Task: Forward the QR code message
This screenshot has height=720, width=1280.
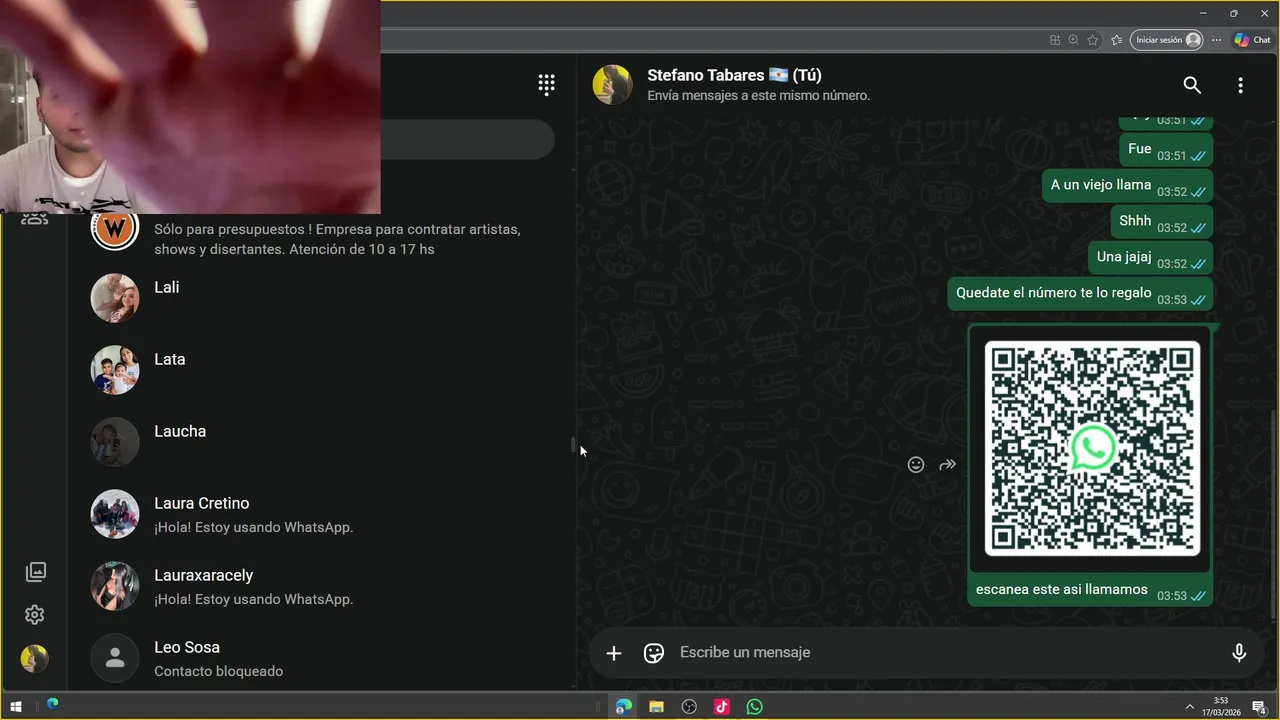Action: point(948,464)
